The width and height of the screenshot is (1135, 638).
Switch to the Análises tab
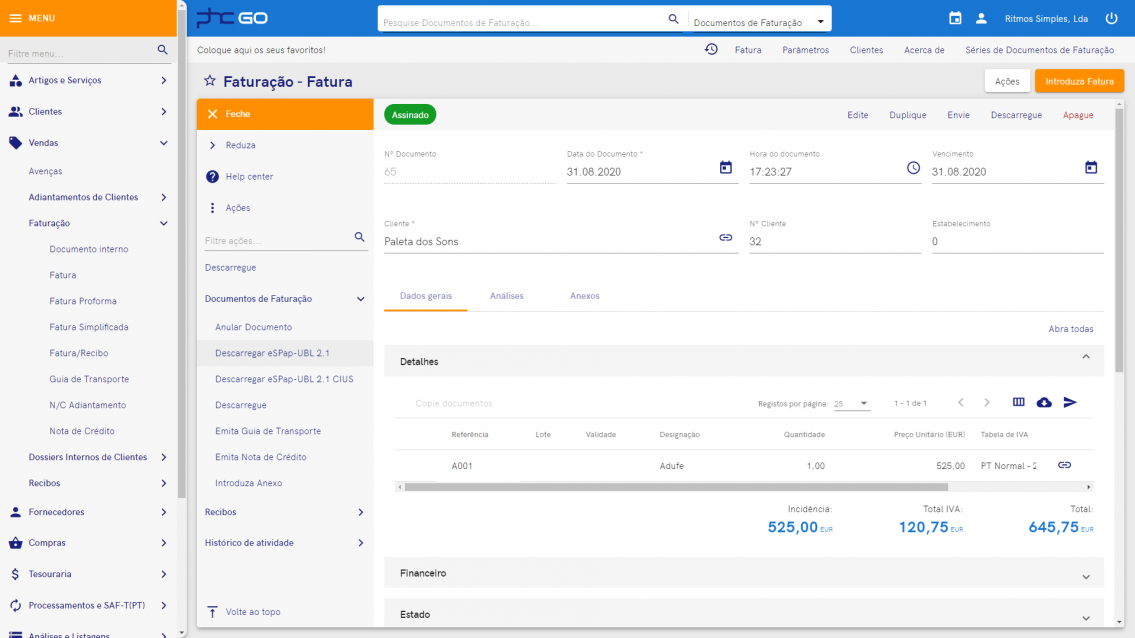[x=506, y=295]
